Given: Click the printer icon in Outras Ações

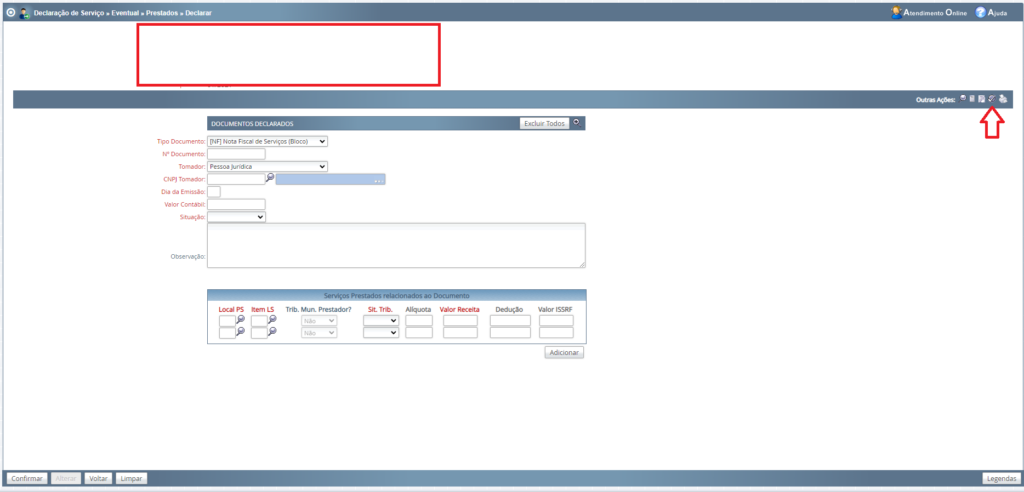Looking at the screenshot, I should coord(1002,98).
